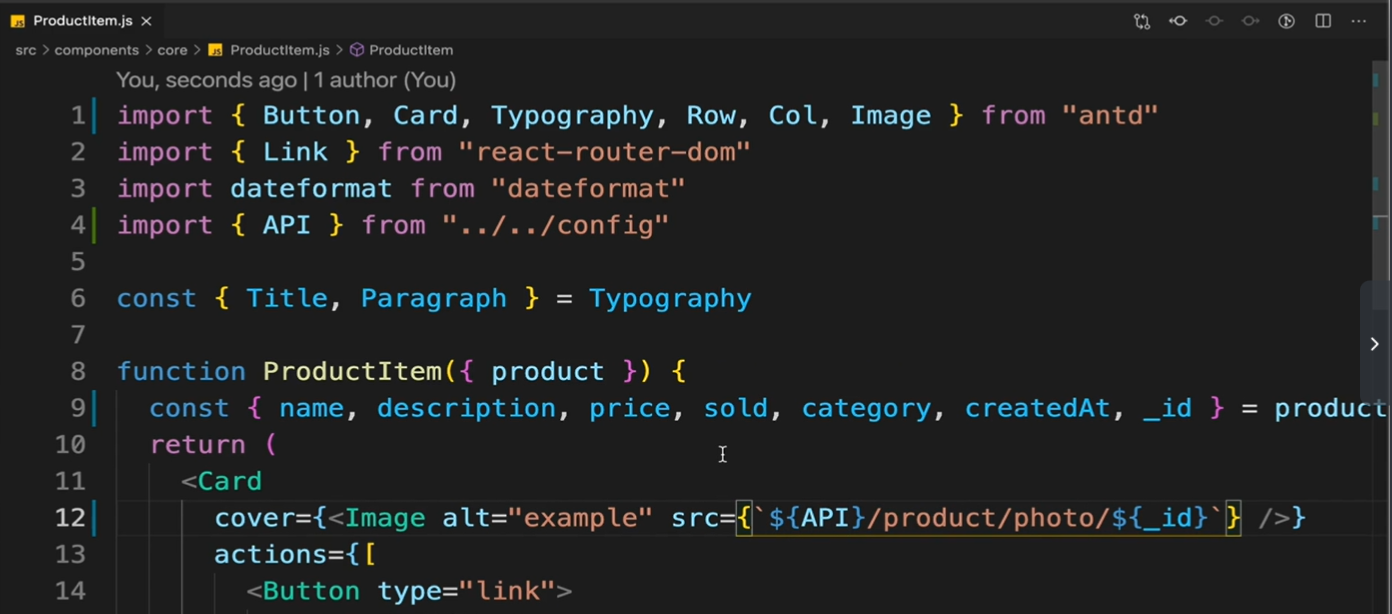Toggle file blame circular git icon

click(x=1287, y=21)
